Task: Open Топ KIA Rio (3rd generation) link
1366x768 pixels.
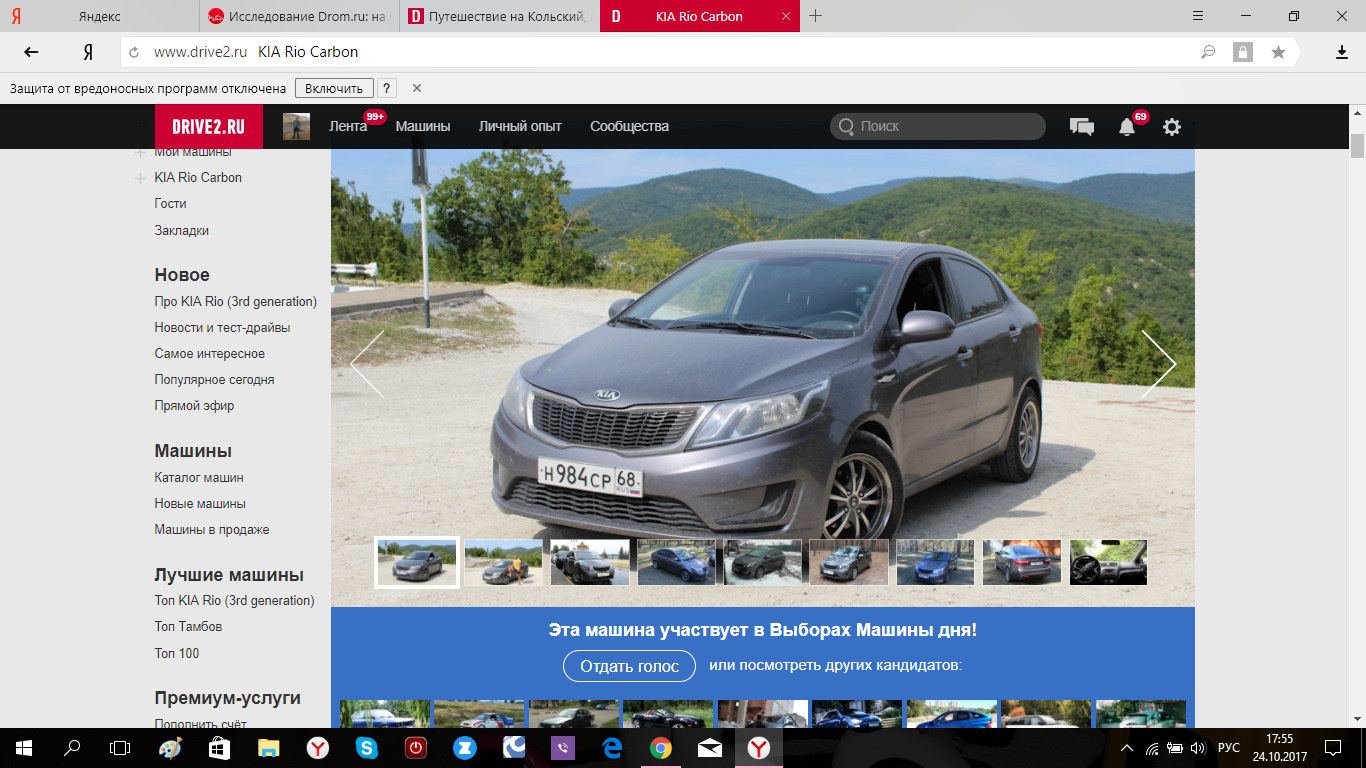Action: (234, 600)
